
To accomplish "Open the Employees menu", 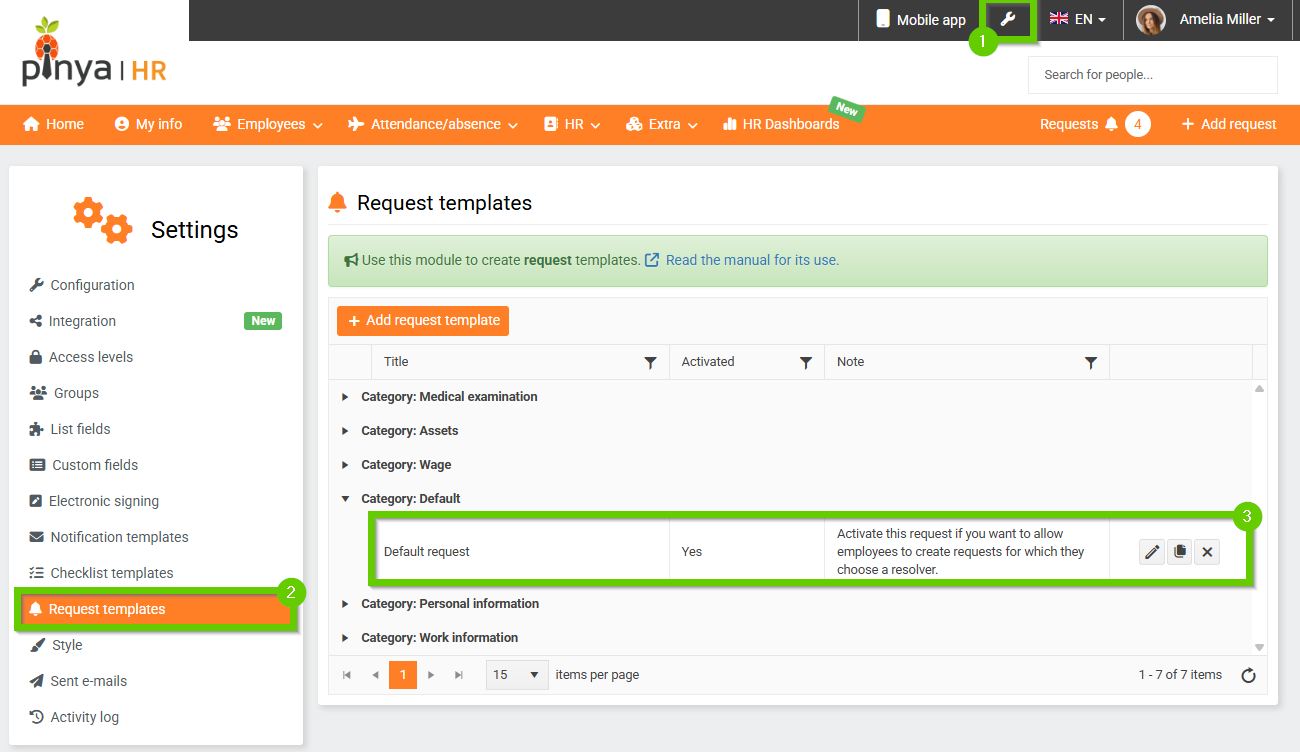I will tap(268, 124).
